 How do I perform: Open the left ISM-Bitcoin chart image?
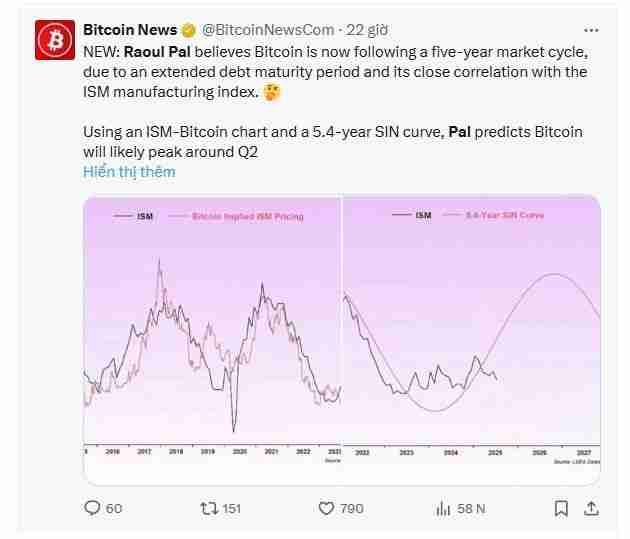tap(212, 330)
